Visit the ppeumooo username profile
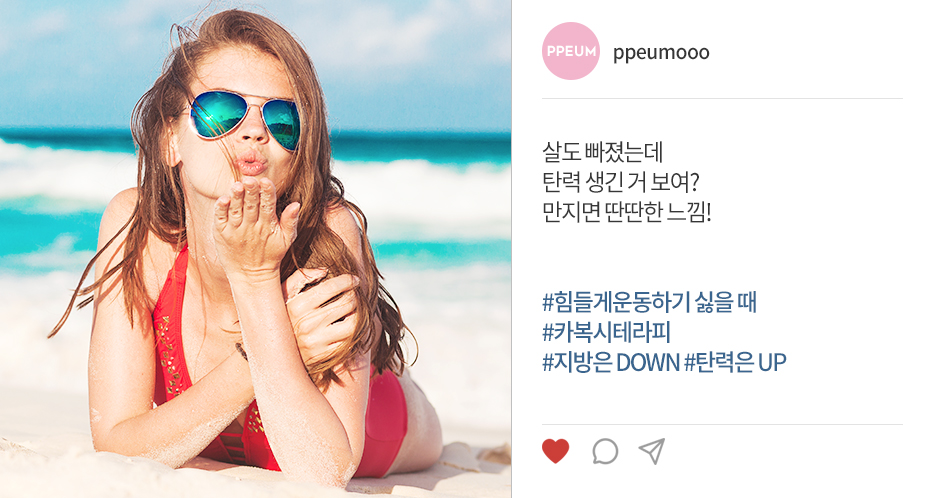925x498 pixels. tap(661, 53)
